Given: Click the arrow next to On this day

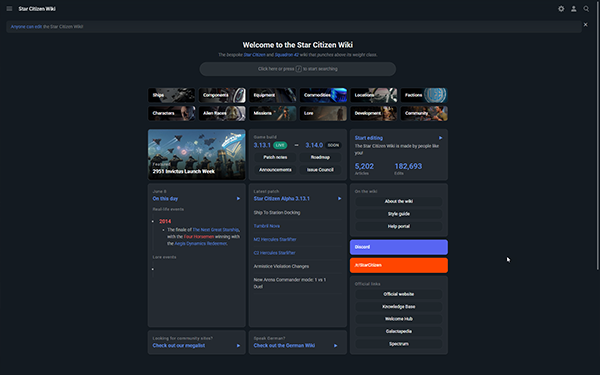Looking at the screenshot, I should 238,199.
